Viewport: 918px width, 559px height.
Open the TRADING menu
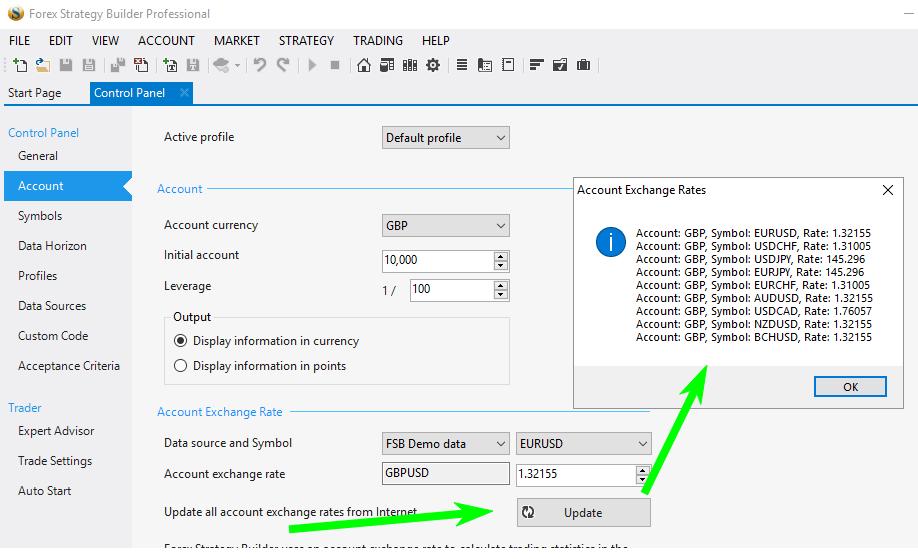378,40
